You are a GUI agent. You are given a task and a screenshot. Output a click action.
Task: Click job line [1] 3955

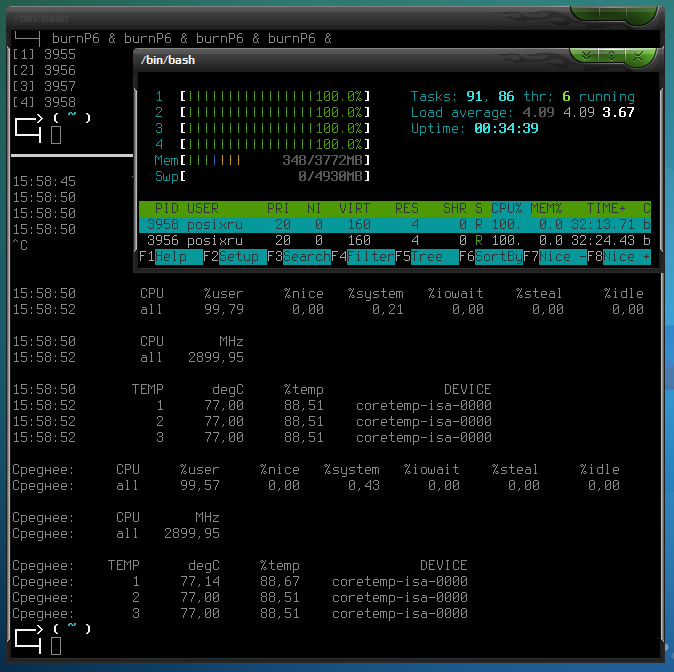pos(44,55)
